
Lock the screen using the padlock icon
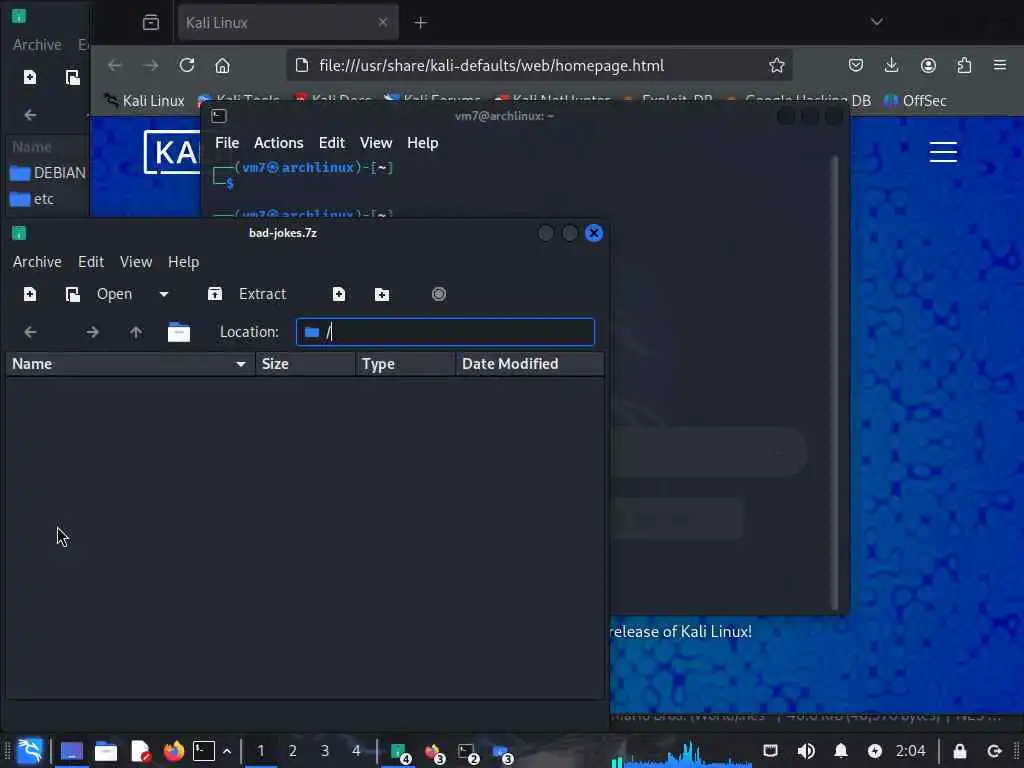click(959, 752)
